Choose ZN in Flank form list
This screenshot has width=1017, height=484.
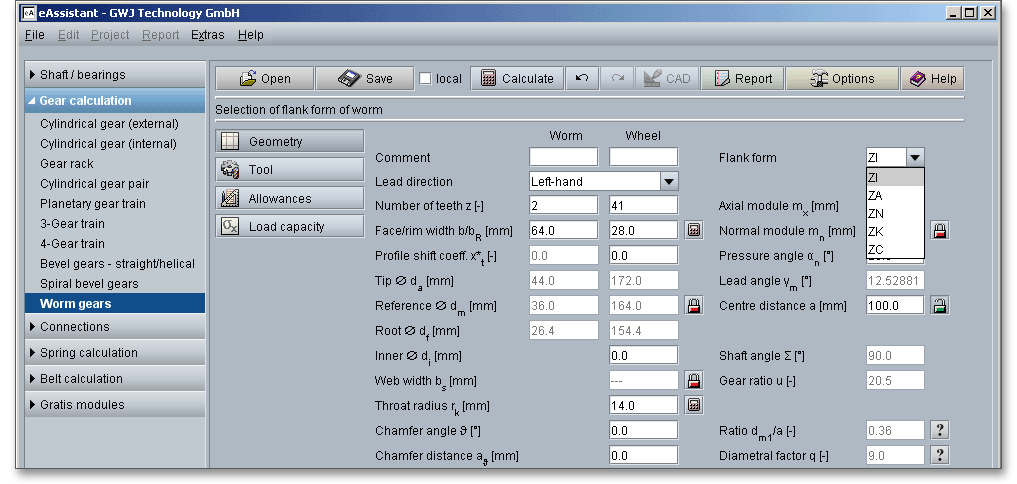[876, 213]
